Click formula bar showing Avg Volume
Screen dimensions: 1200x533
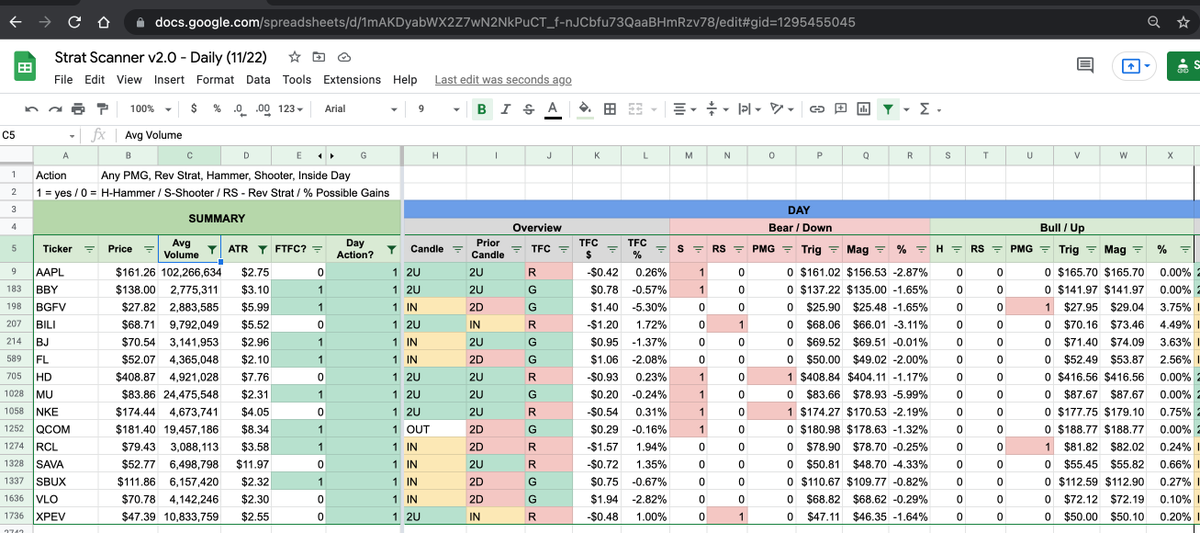(x=660, y=134)
